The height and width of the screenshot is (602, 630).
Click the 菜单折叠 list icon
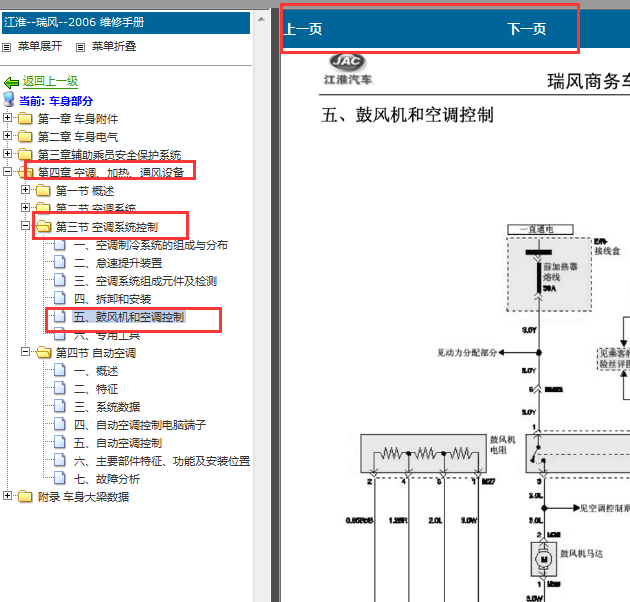[80, 47]
